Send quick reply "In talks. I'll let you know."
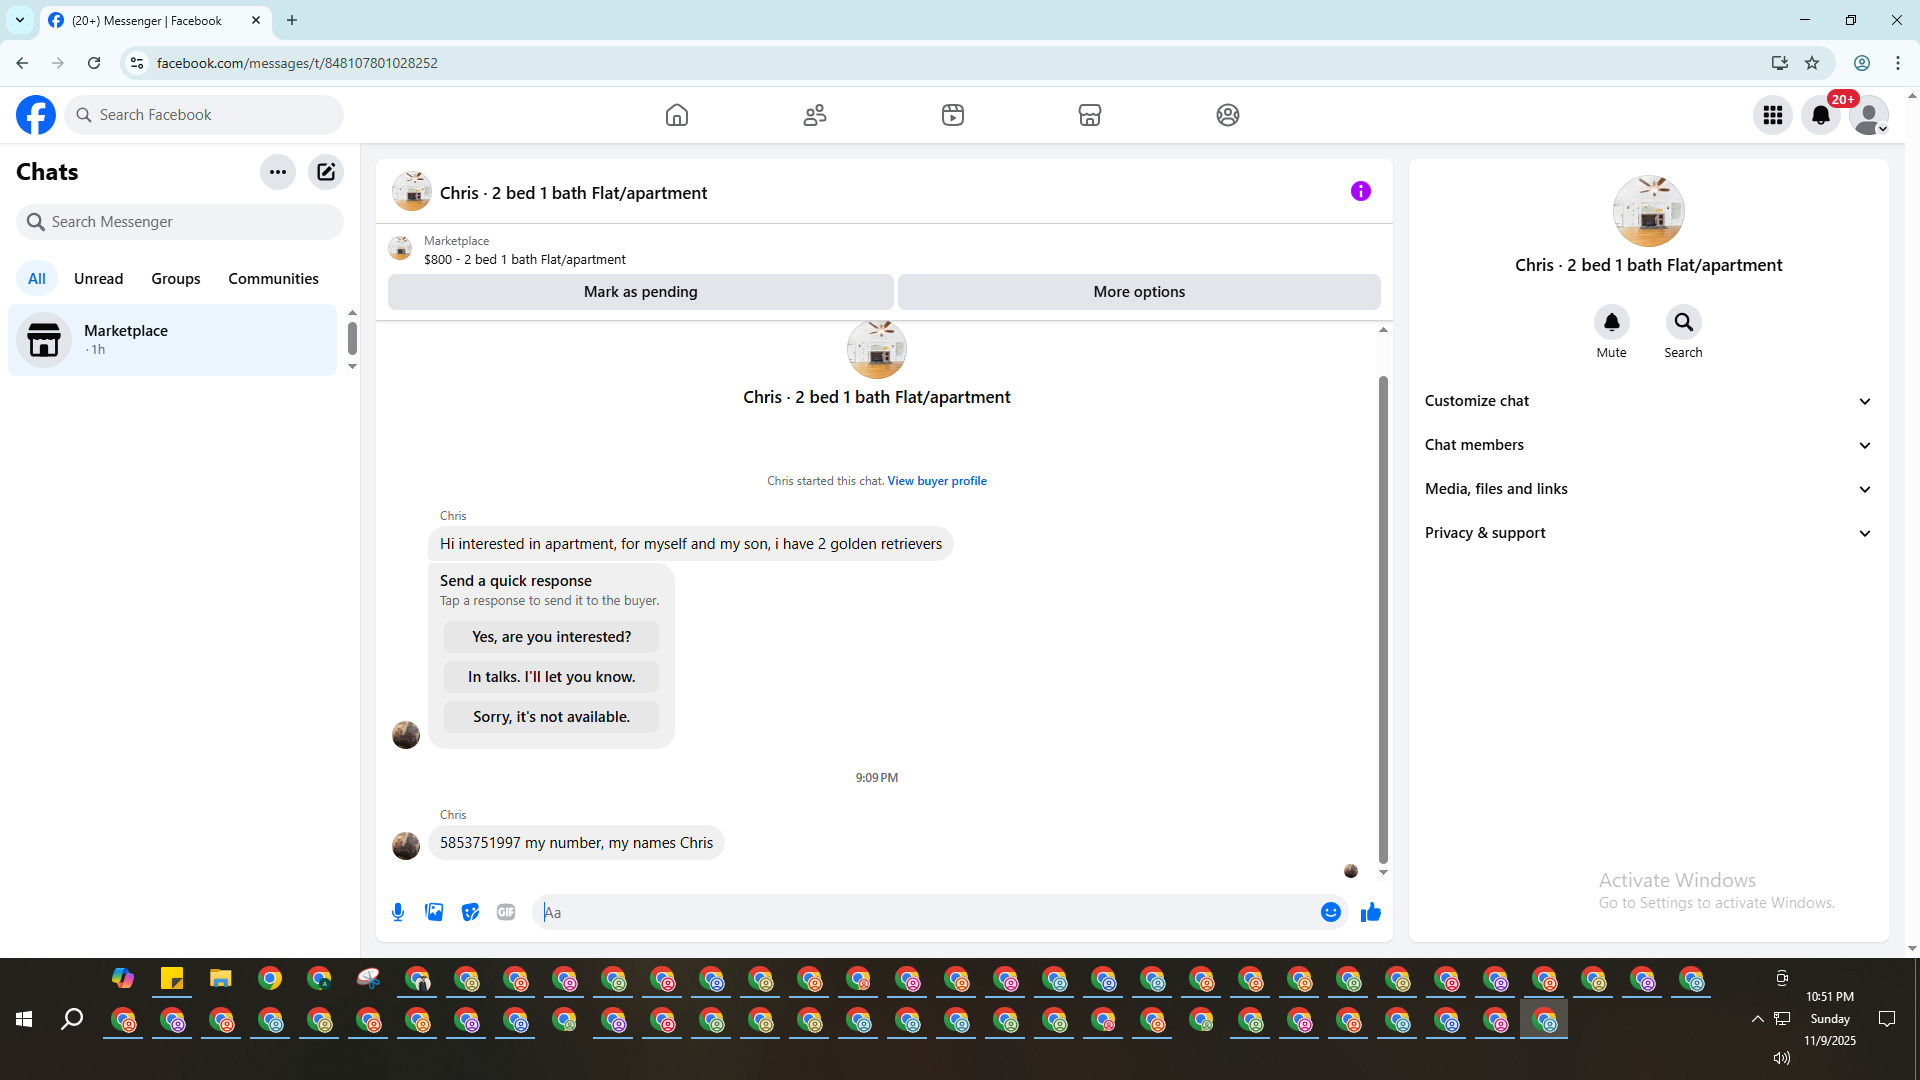This screenshot has width=1920, height=1080. [551, 677]
